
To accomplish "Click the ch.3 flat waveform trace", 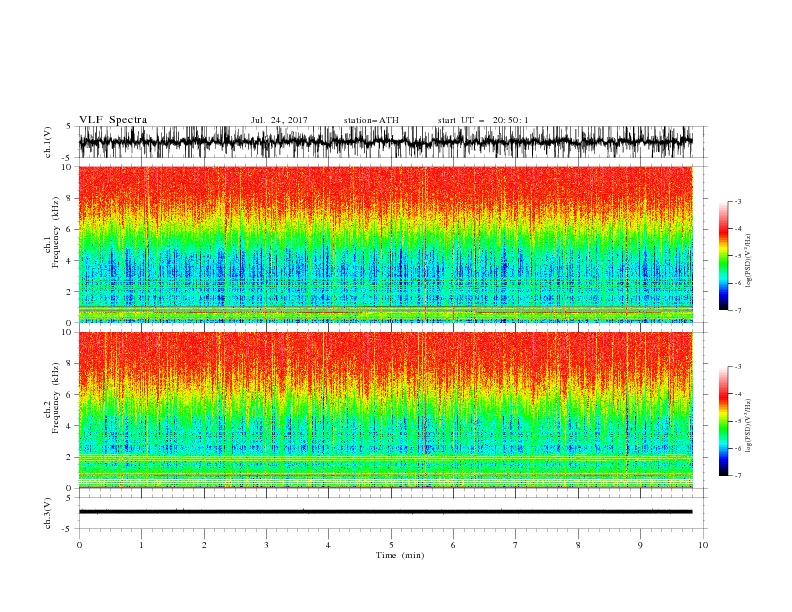I will pos(385,512).
